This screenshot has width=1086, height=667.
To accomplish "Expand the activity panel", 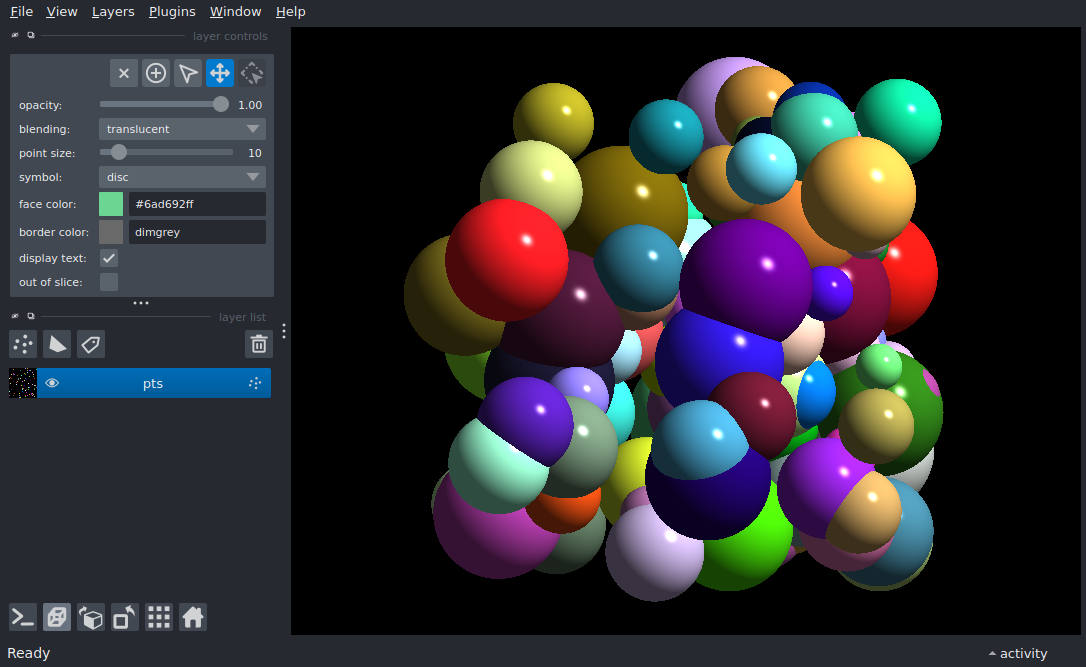I will pos(1017,653).
